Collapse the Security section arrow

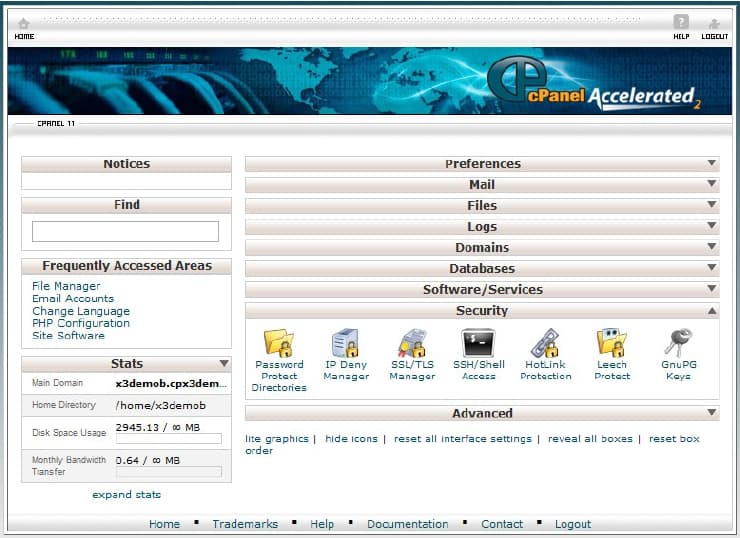[711, 311]
